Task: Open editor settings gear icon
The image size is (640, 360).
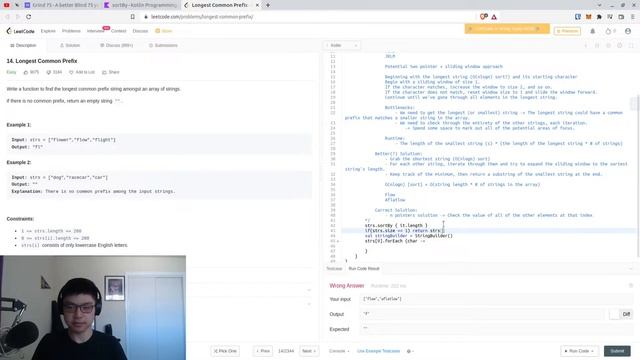Action: [620, 45]
